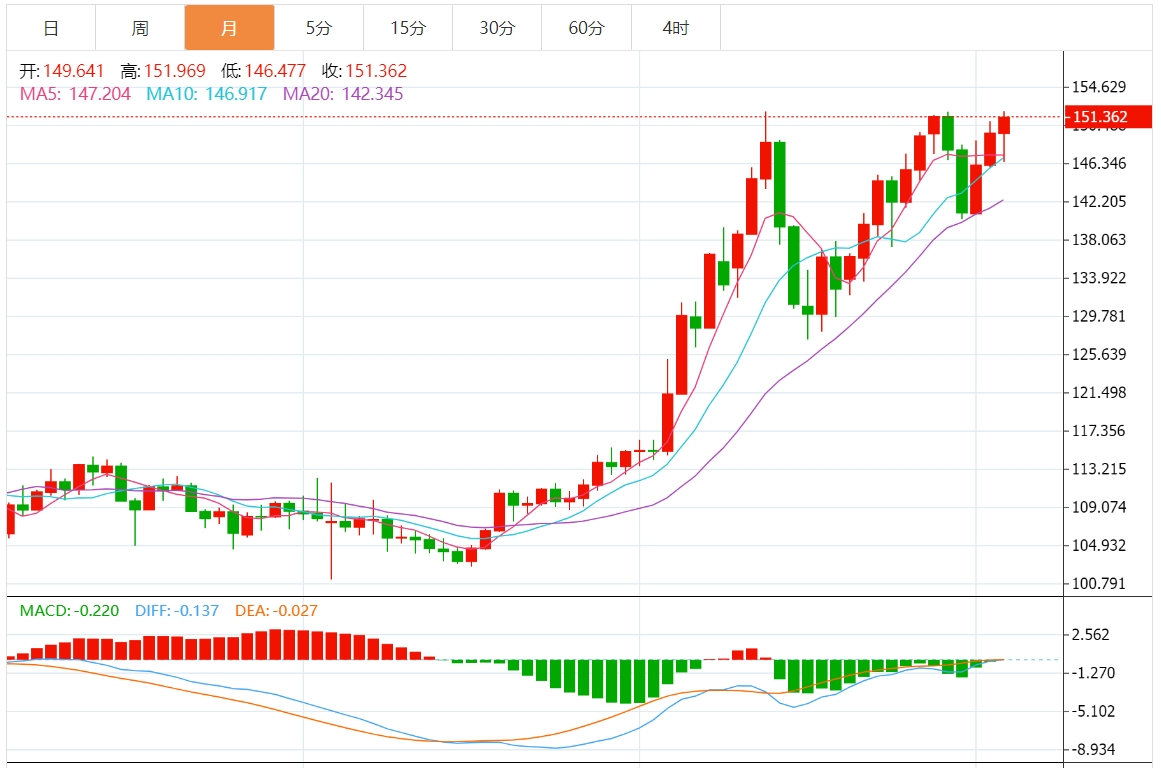Switch to the 周 weekly chart tab
Screen dimensions: 1161x768
[140, 28]
